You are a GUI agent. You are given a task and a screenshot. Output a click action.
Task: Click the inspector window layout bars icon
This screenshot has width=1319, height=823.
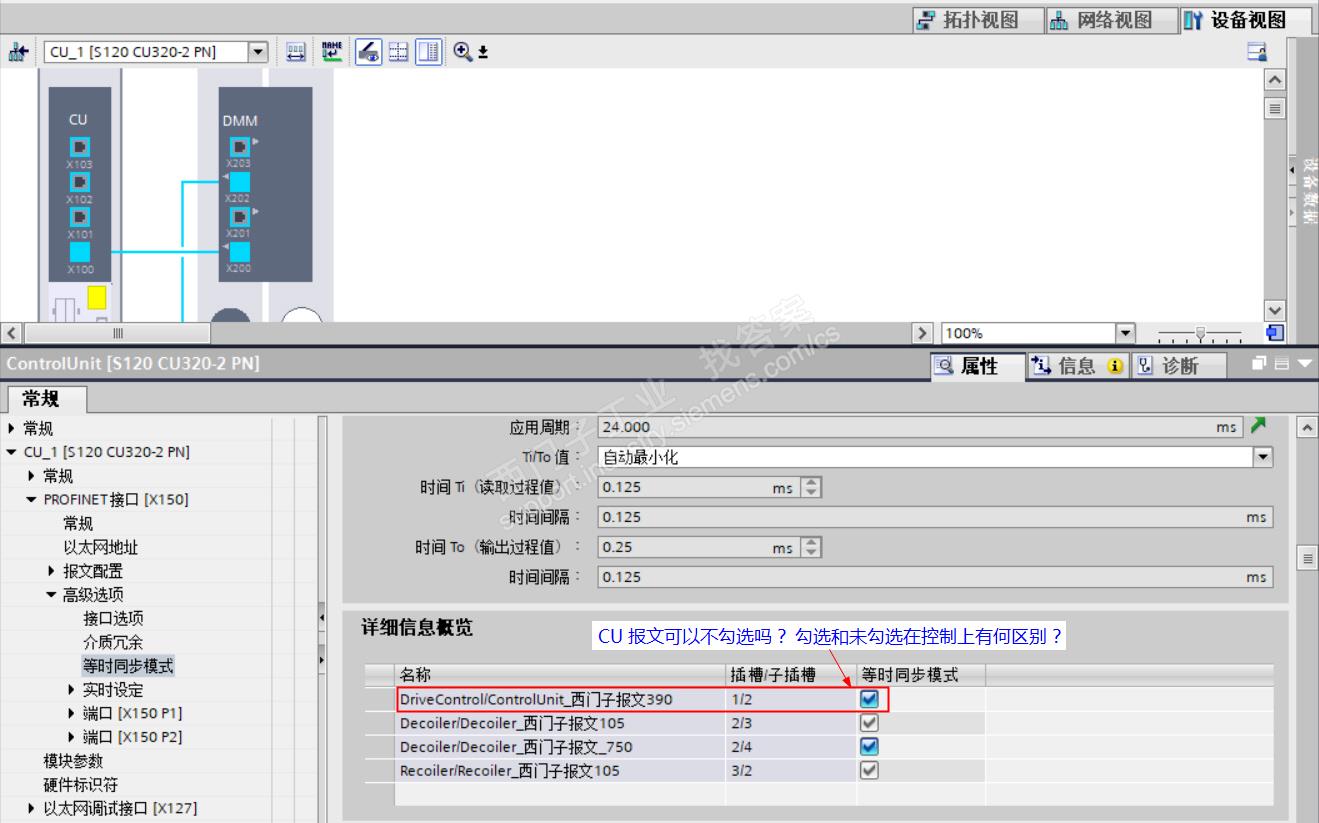(x=1283, y=365)
